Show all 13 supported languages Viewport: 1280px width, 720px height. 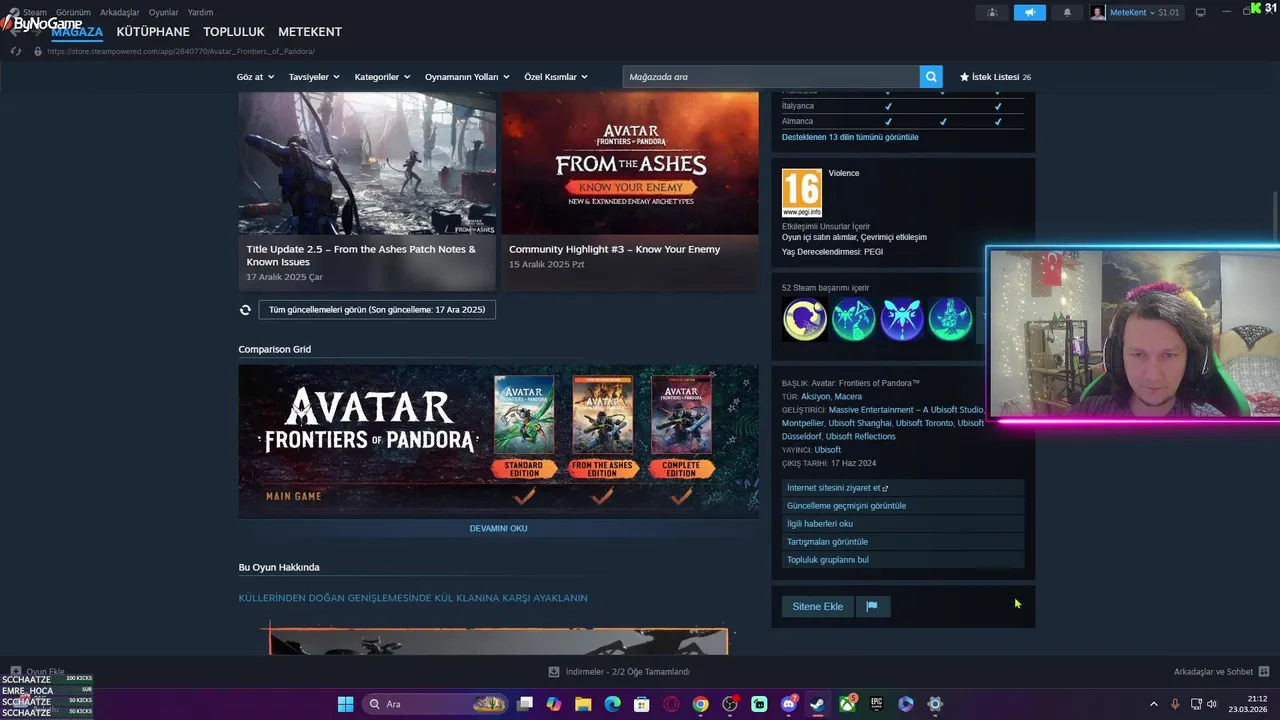click(850, 137)
